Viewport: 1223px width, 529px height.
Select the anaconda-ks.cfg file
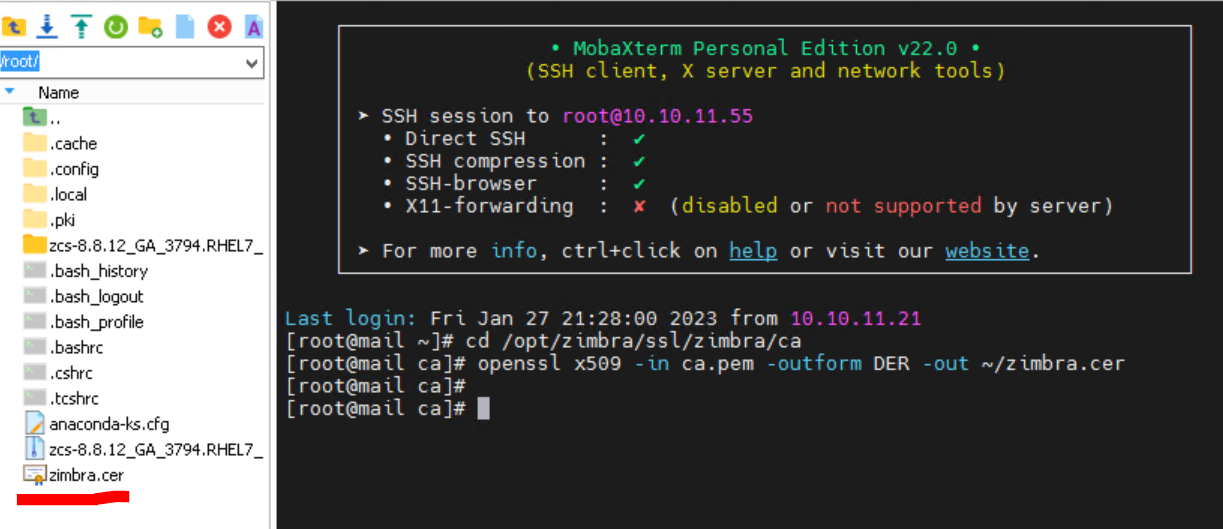[109, 424]
